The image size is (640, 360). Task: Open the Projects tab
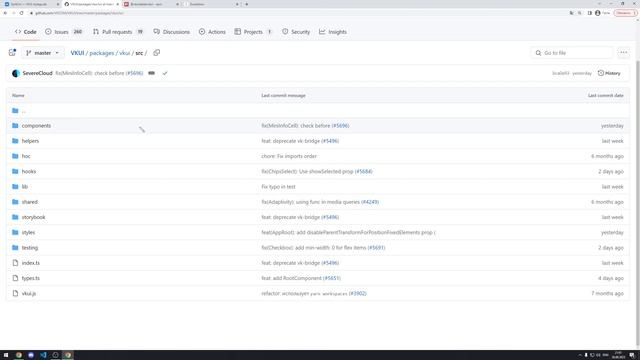(253, 32)
